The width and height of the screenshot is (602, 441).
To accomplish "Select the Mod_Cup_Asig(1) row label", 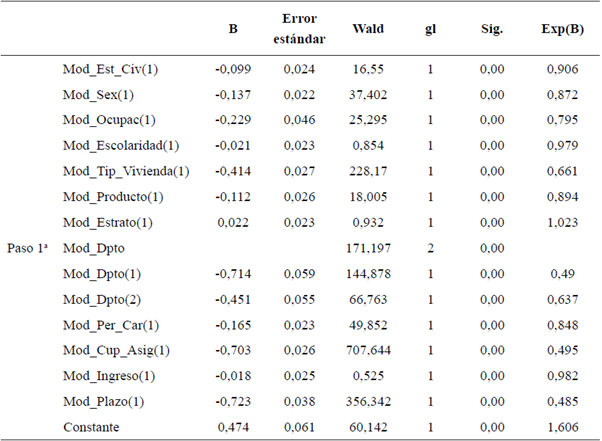I will coord(116,350).
